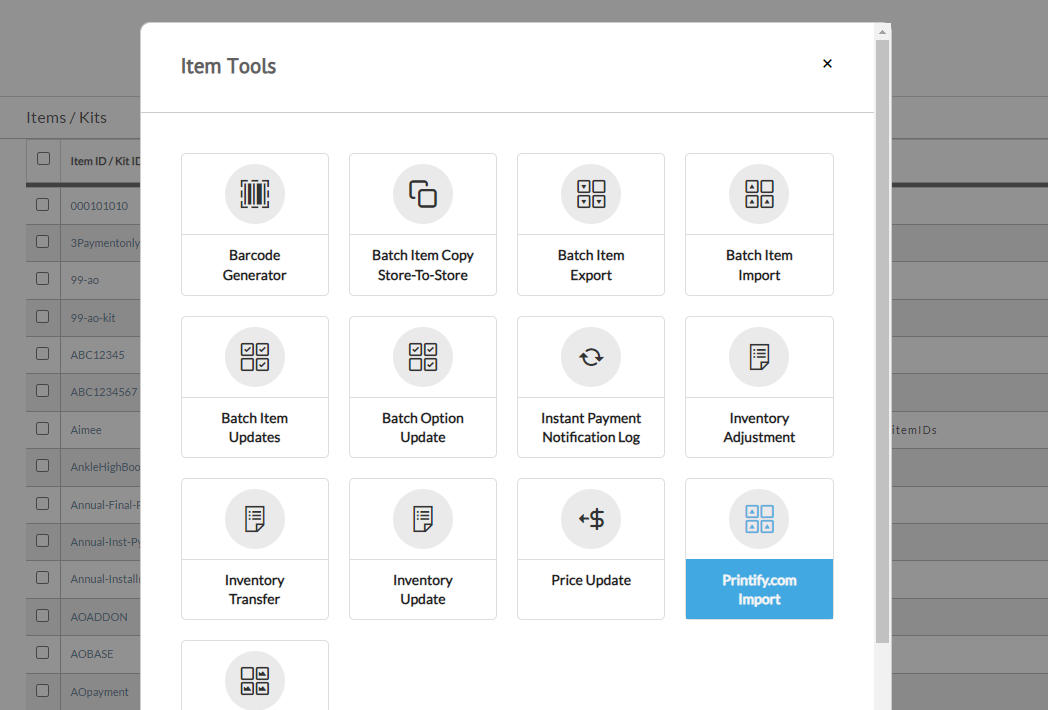Select the ABC12345 row checkbox

[43, 354]
